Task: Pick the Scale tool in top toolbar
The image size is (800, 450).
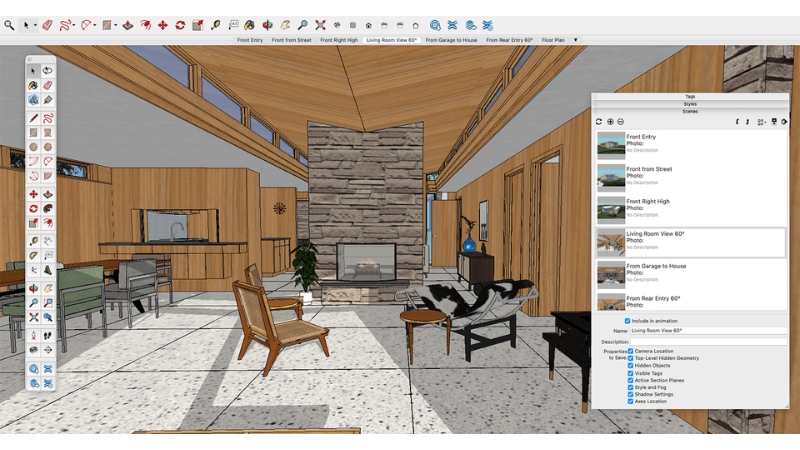Action: pyautogui.click(x=197, y=25)
